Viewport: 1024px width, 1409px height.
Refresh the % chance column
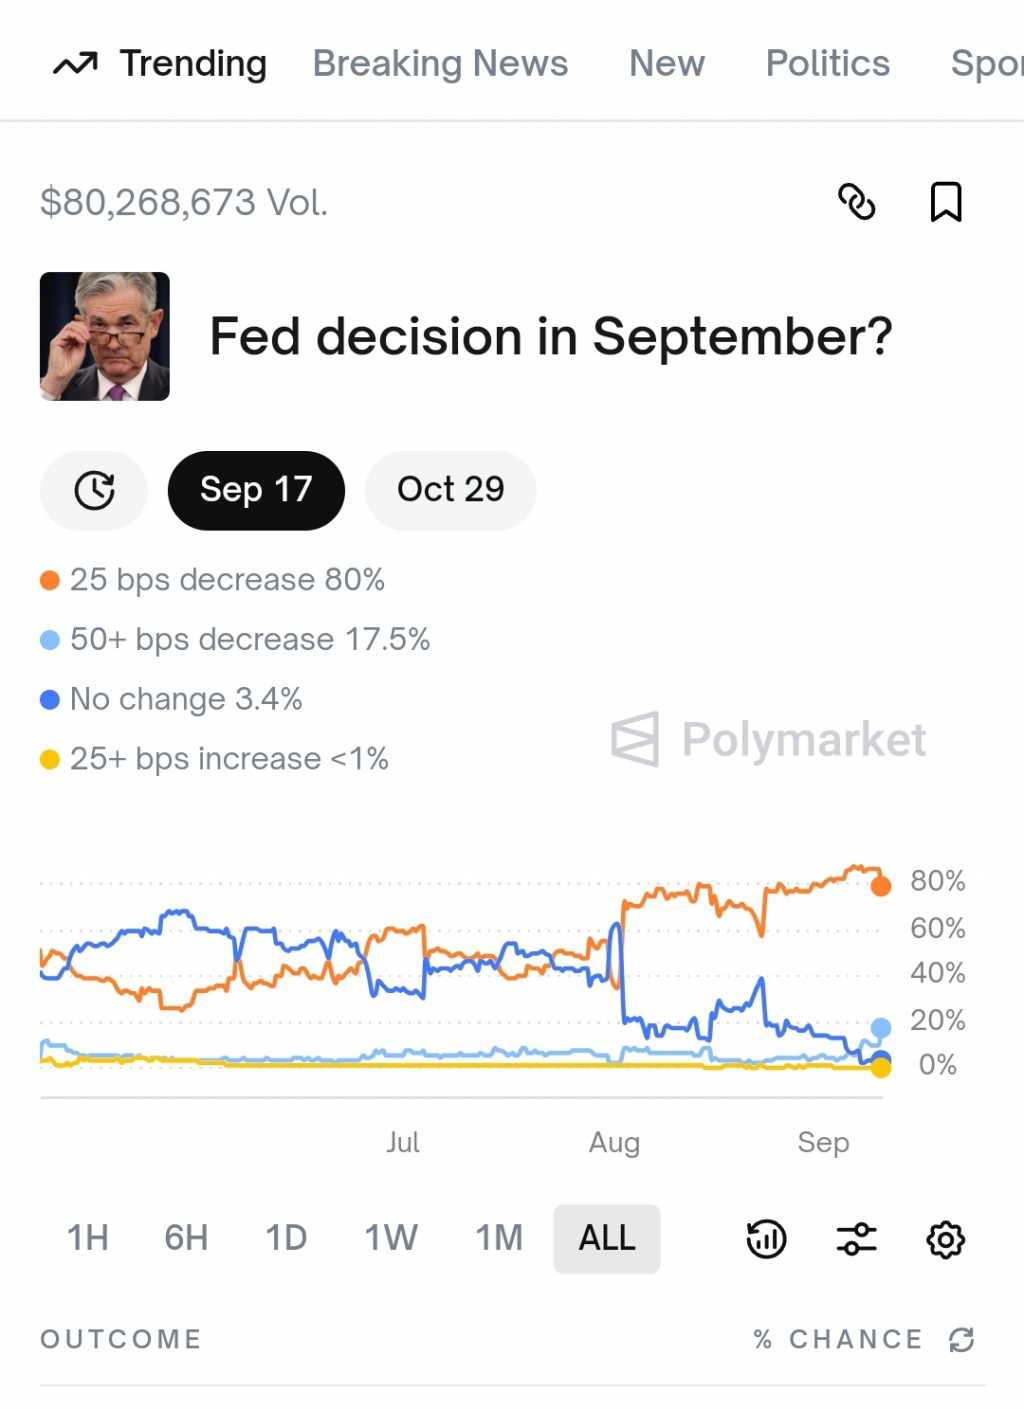(x=962, y=1339)
